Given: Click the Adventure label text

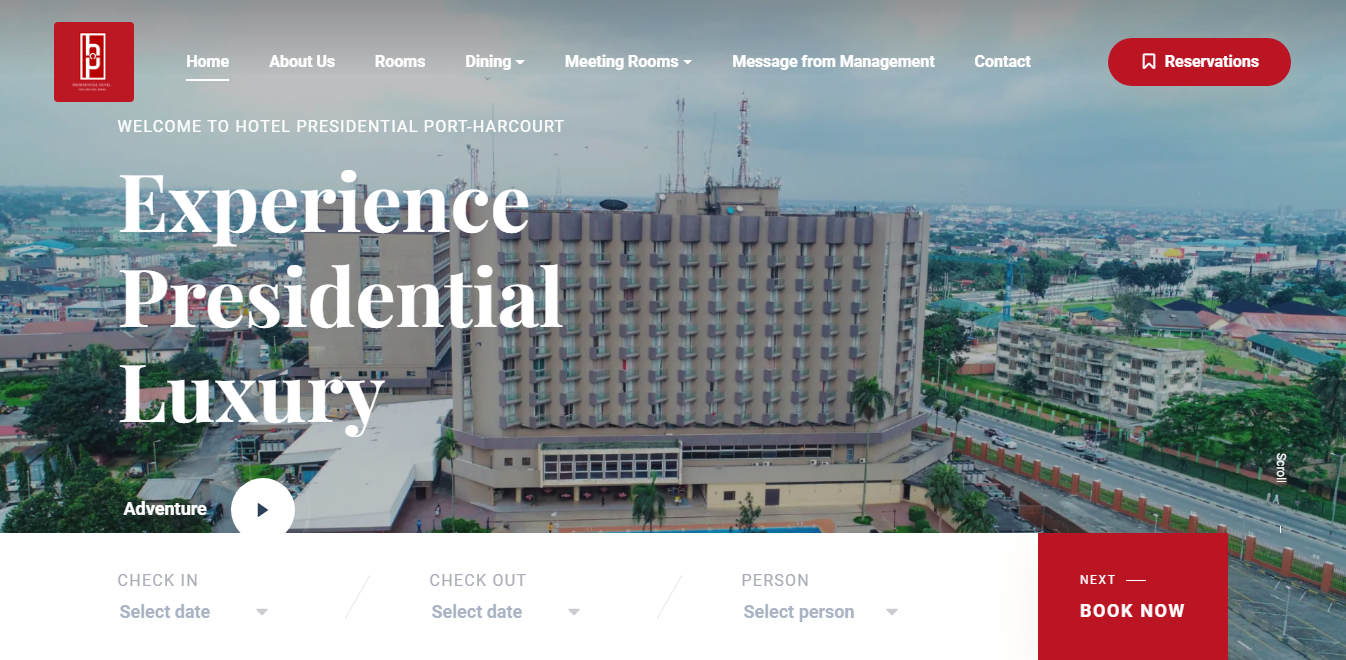Looking at the screenshot, I should click(165, 509).
